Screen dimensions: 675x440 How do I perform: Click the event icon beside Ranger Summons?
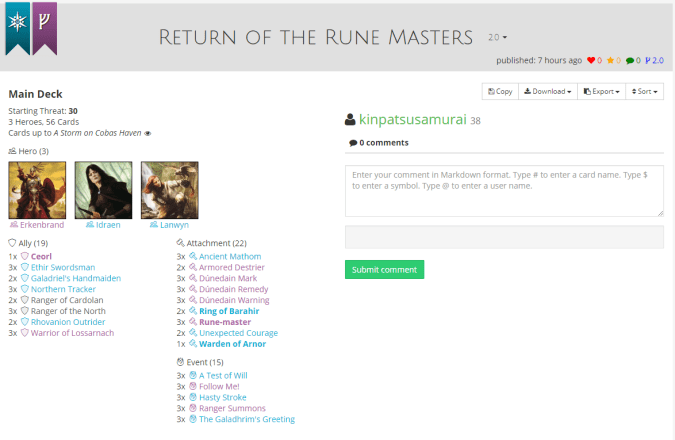point(193,408)
